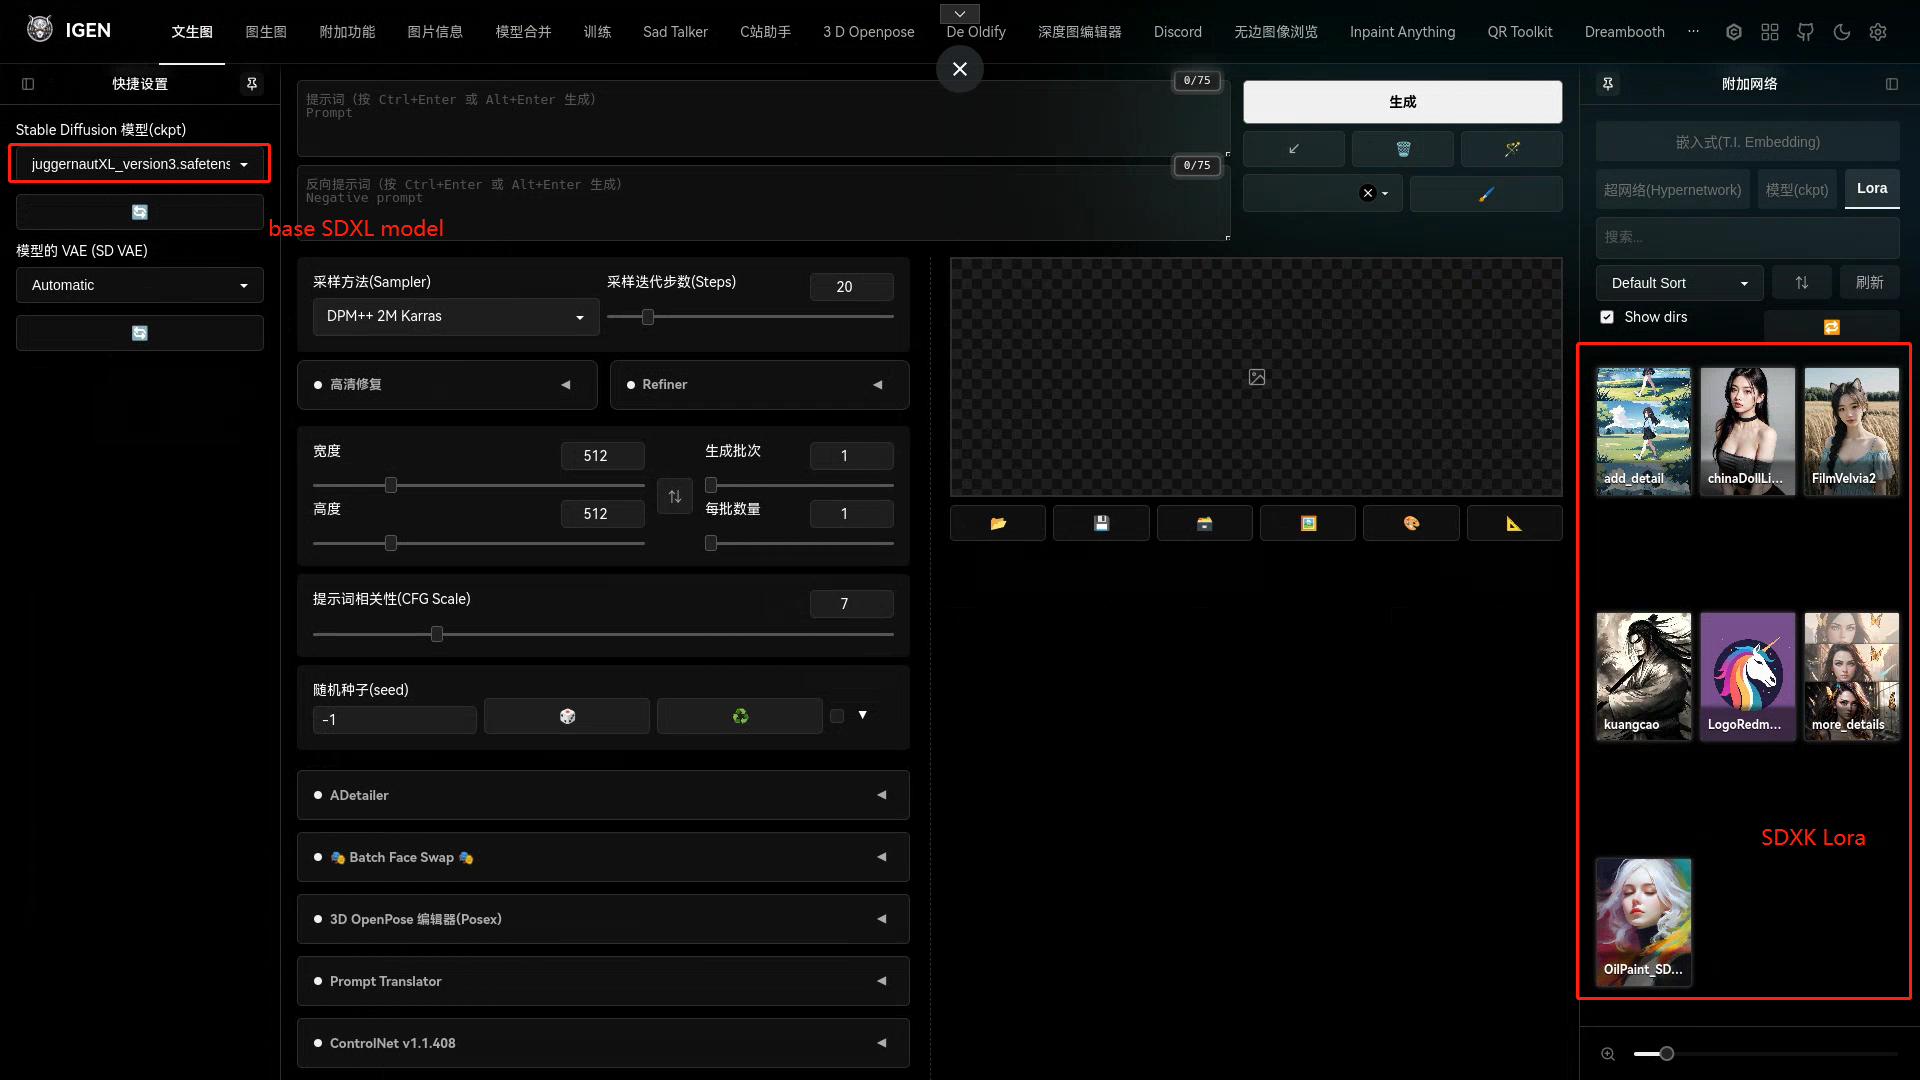The width and height of the screenshot is (1920, 1080).
Task: Click the paintbrush styles icon
Action: [x=1486, y=194]
